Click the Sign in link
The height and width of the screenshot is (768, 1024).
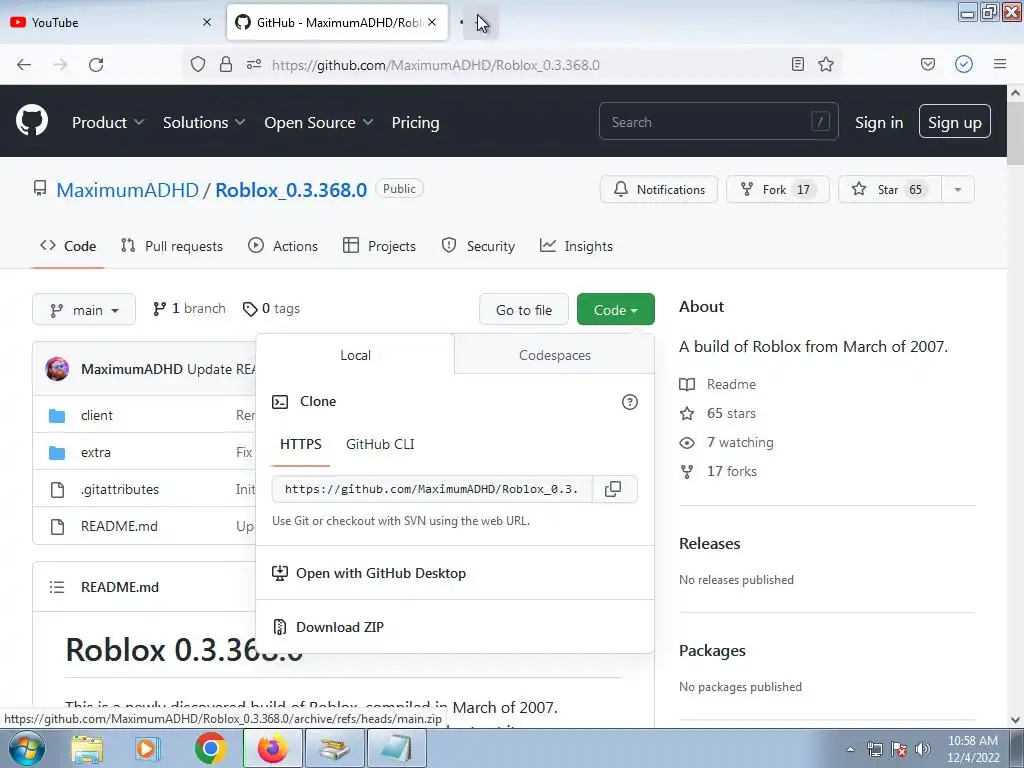point(878,122)
